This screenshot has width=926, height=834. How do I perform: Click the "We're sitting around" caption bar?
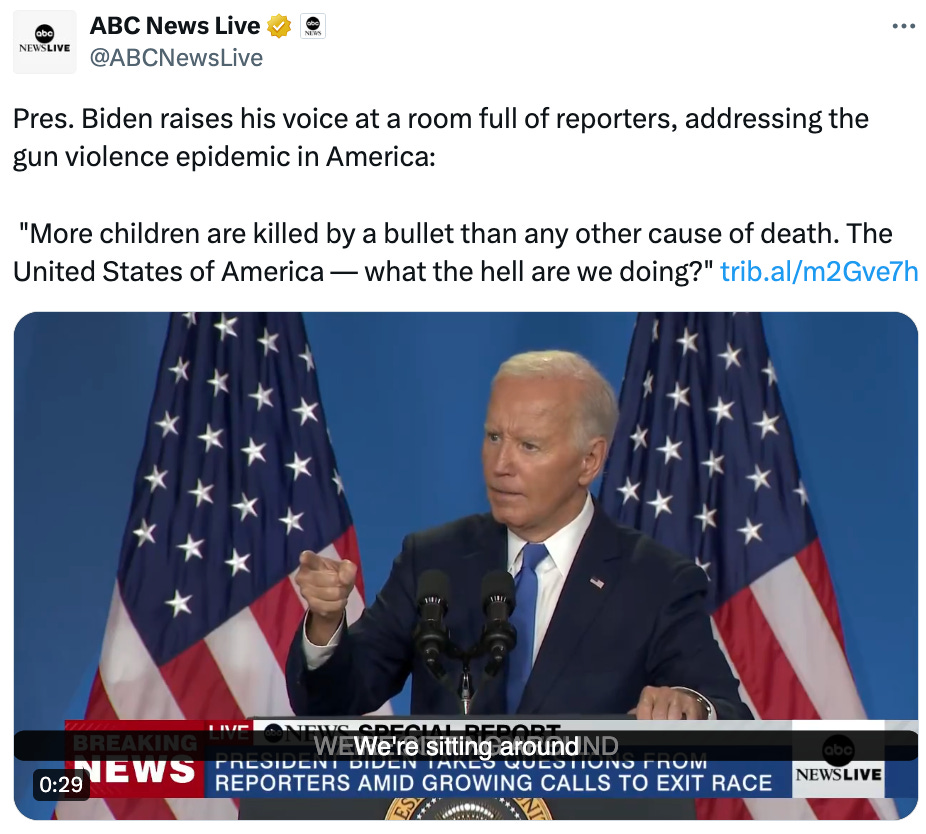tap(465, 746)
